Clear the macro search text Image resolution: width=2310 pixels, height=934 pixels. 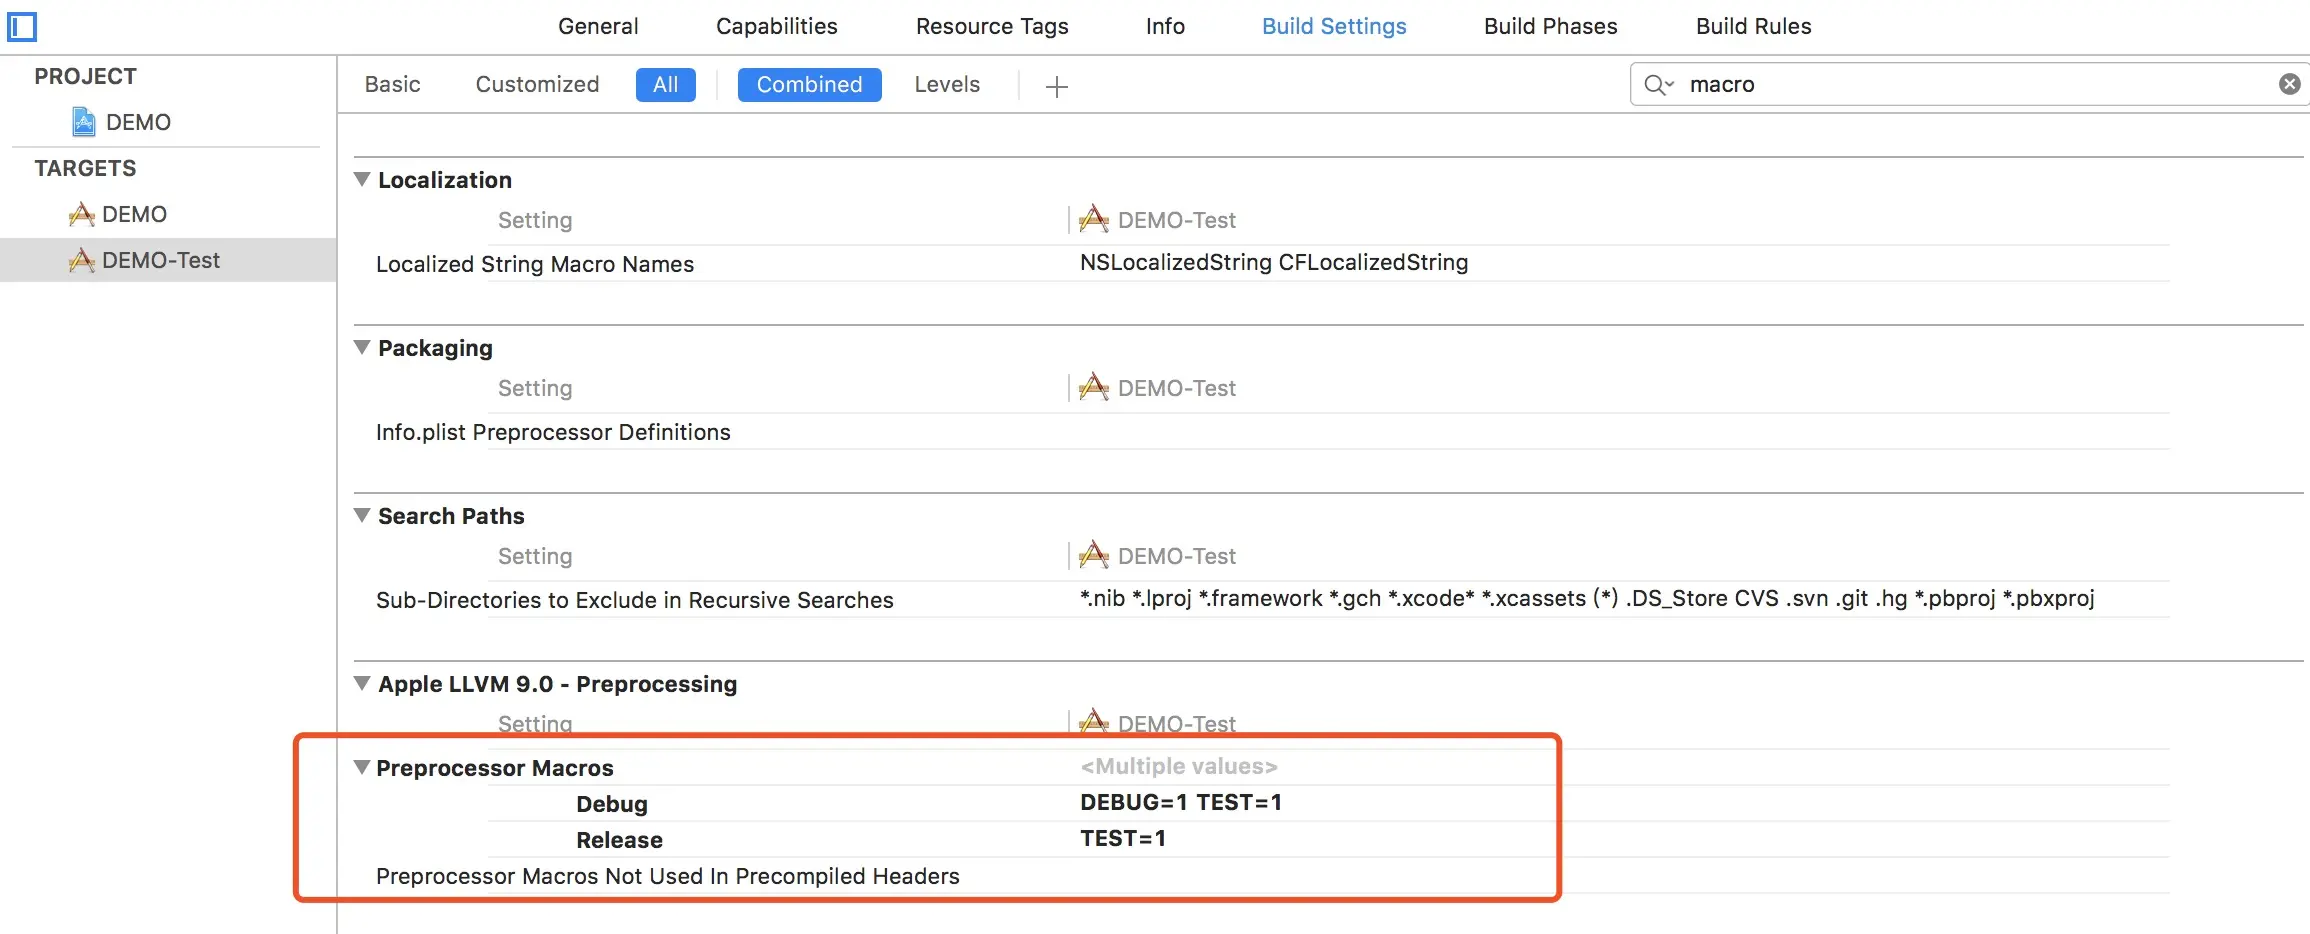pyautogui.click(x=2289, y=84)
